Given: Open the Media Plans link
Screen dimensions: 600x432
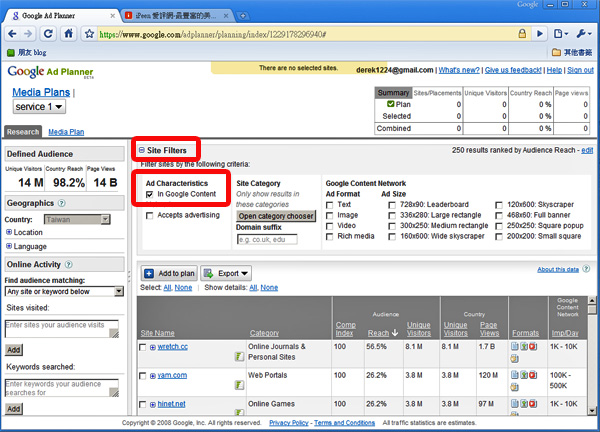Looking at the screenshot, I should 41,92.
